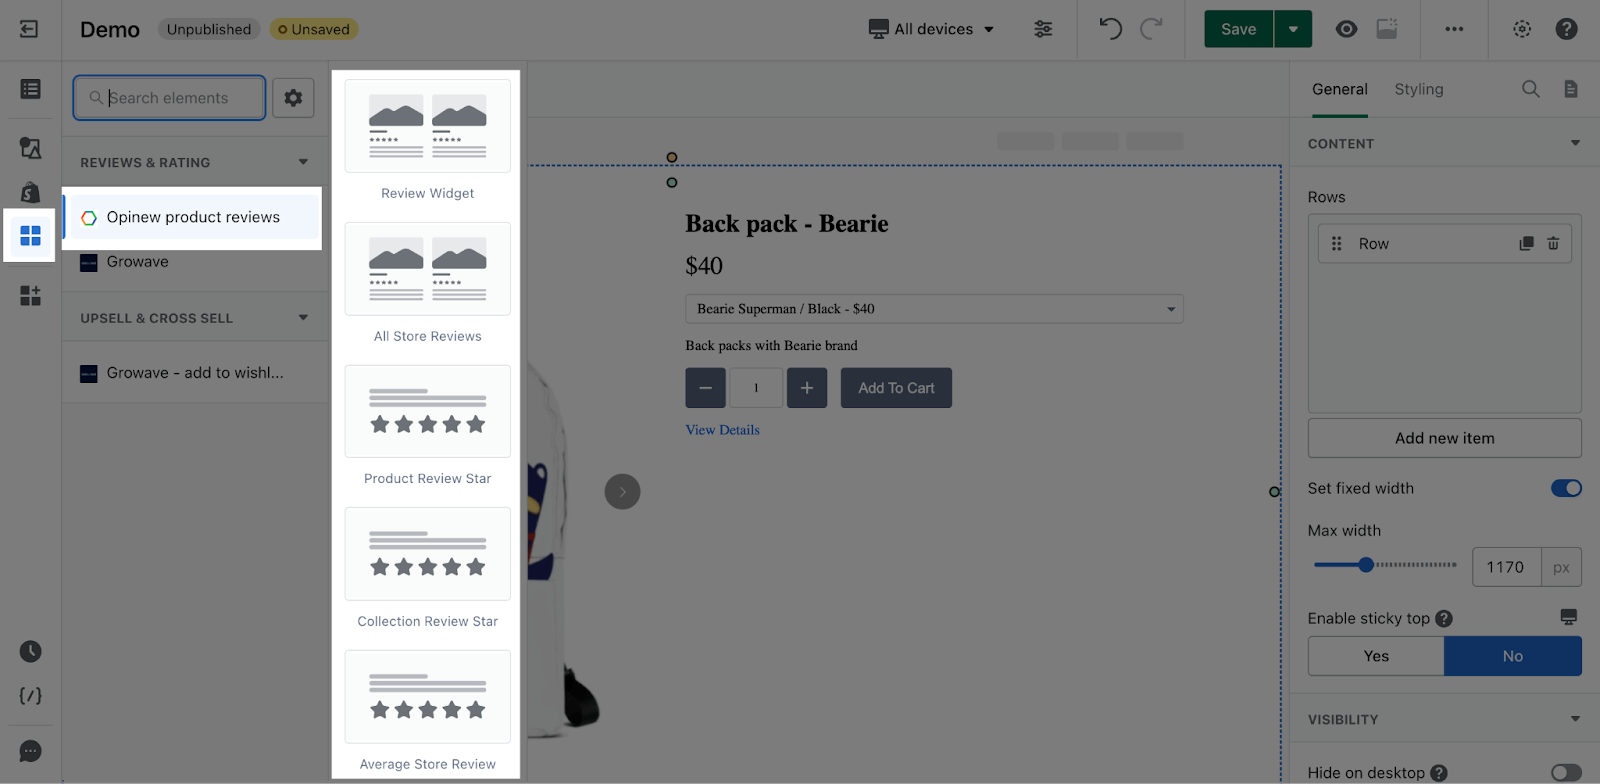The width and height of the screenshot is (1600, 784).
Task: Open the code editor braces icon
Action: click(31, 696)
